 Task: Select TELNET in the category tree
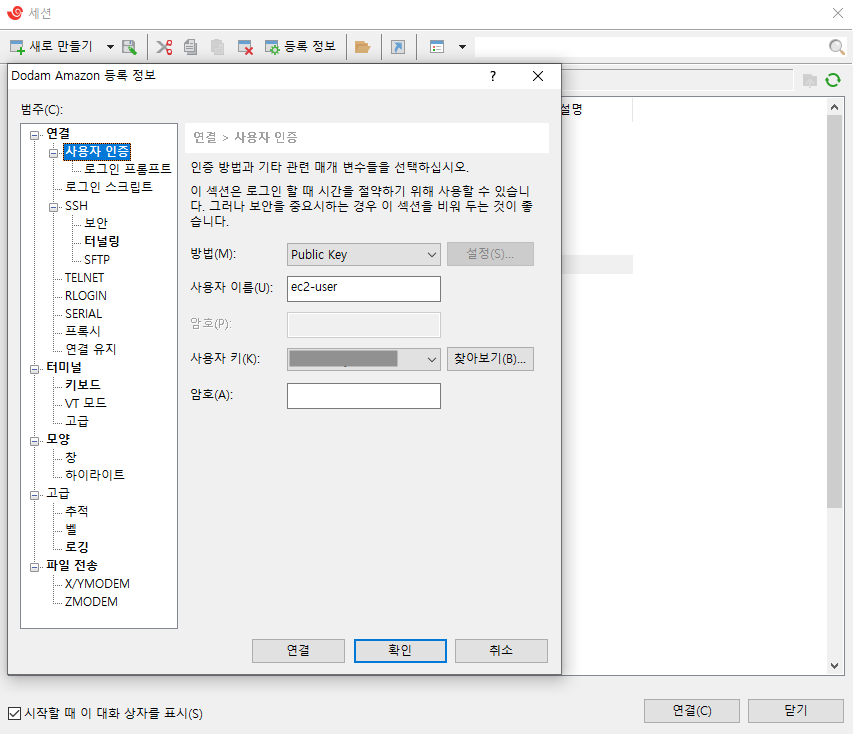(84, 277)
